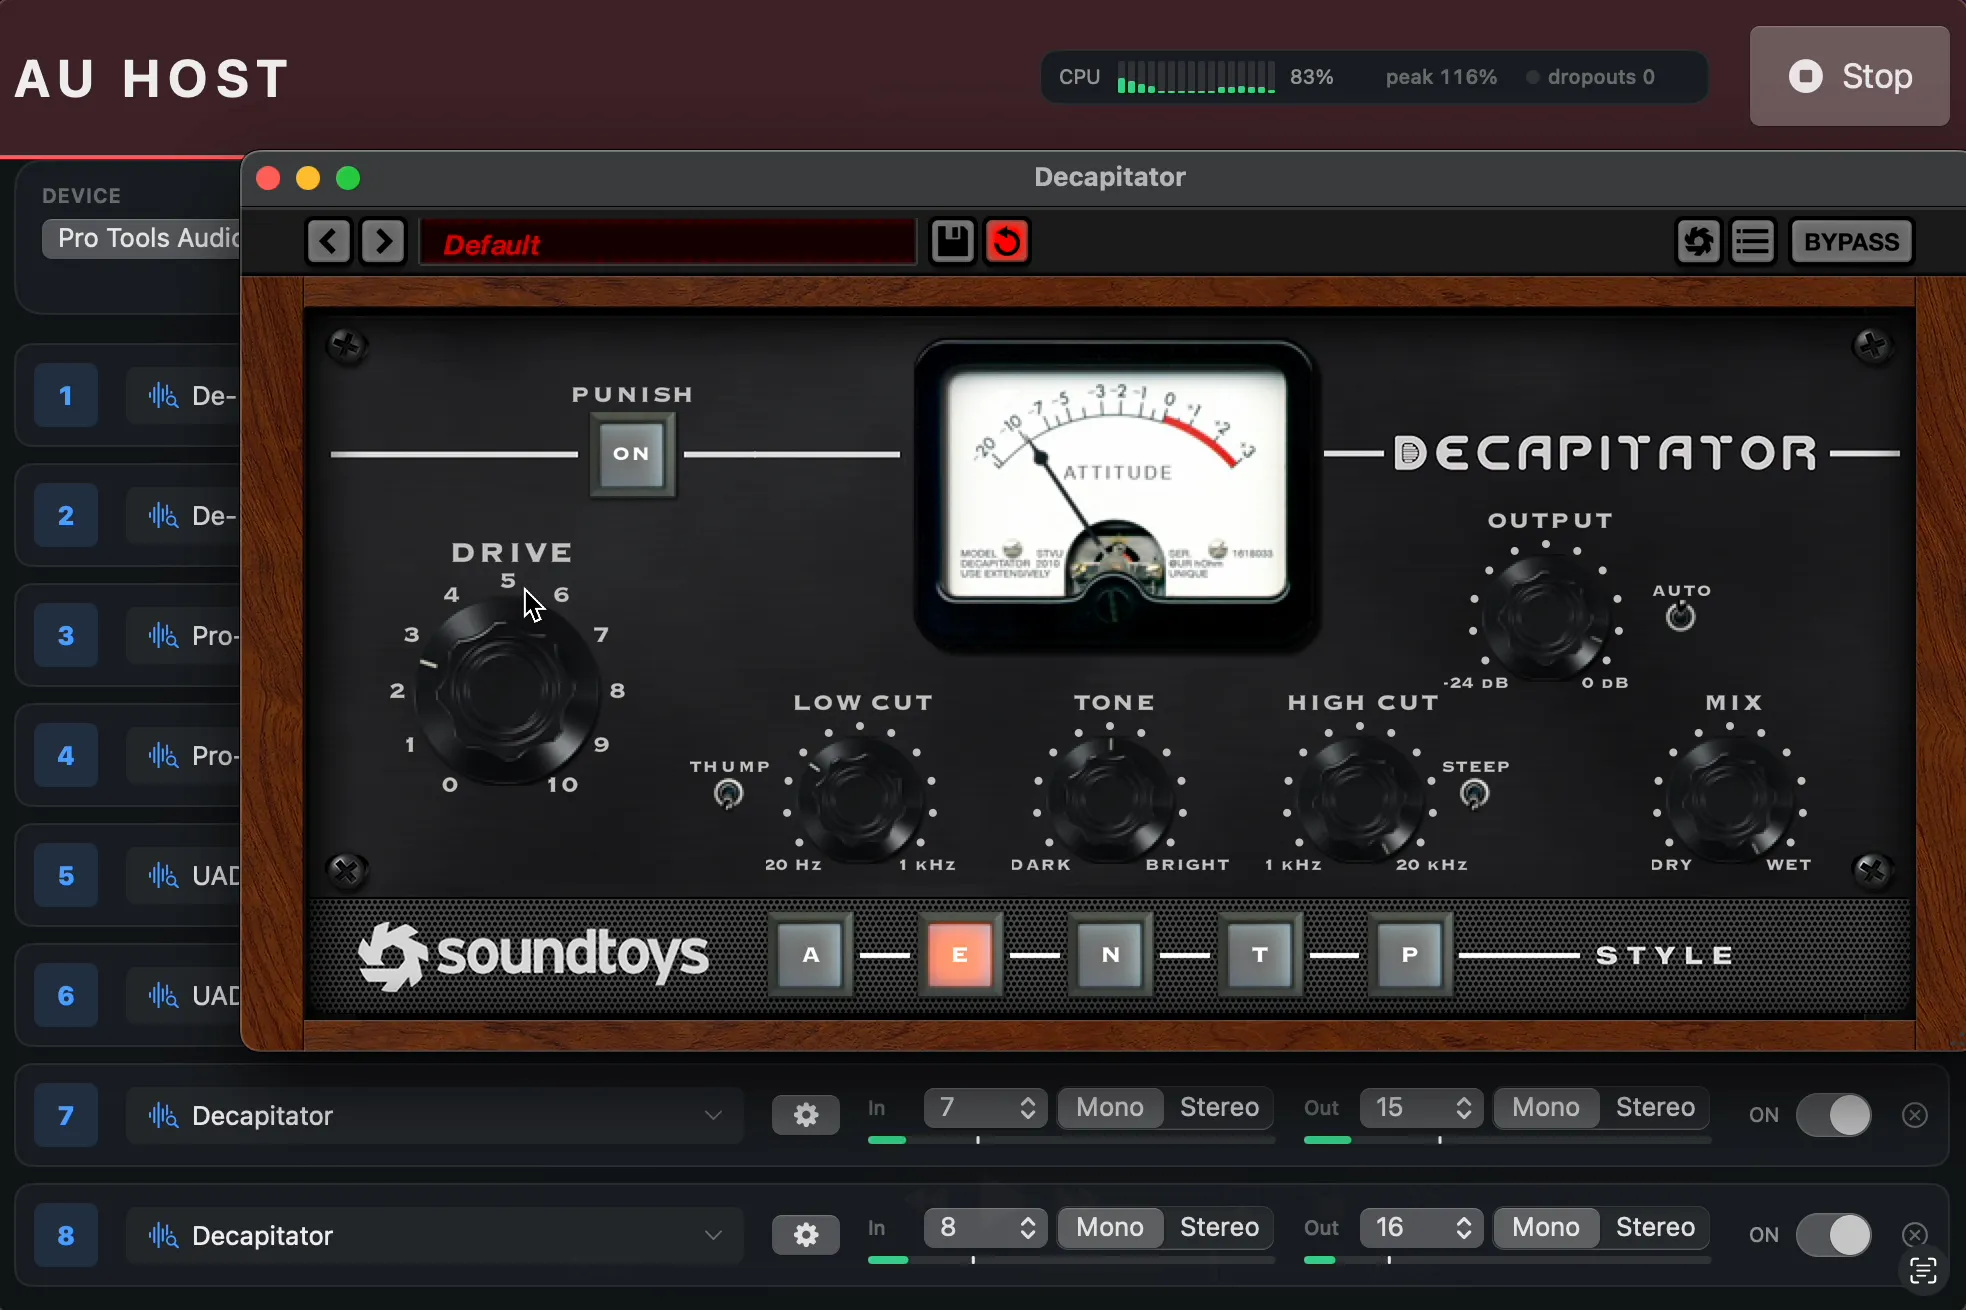Click the waveform icon in slot 3
This screenshot has height=1310, width=1966.
163,636
